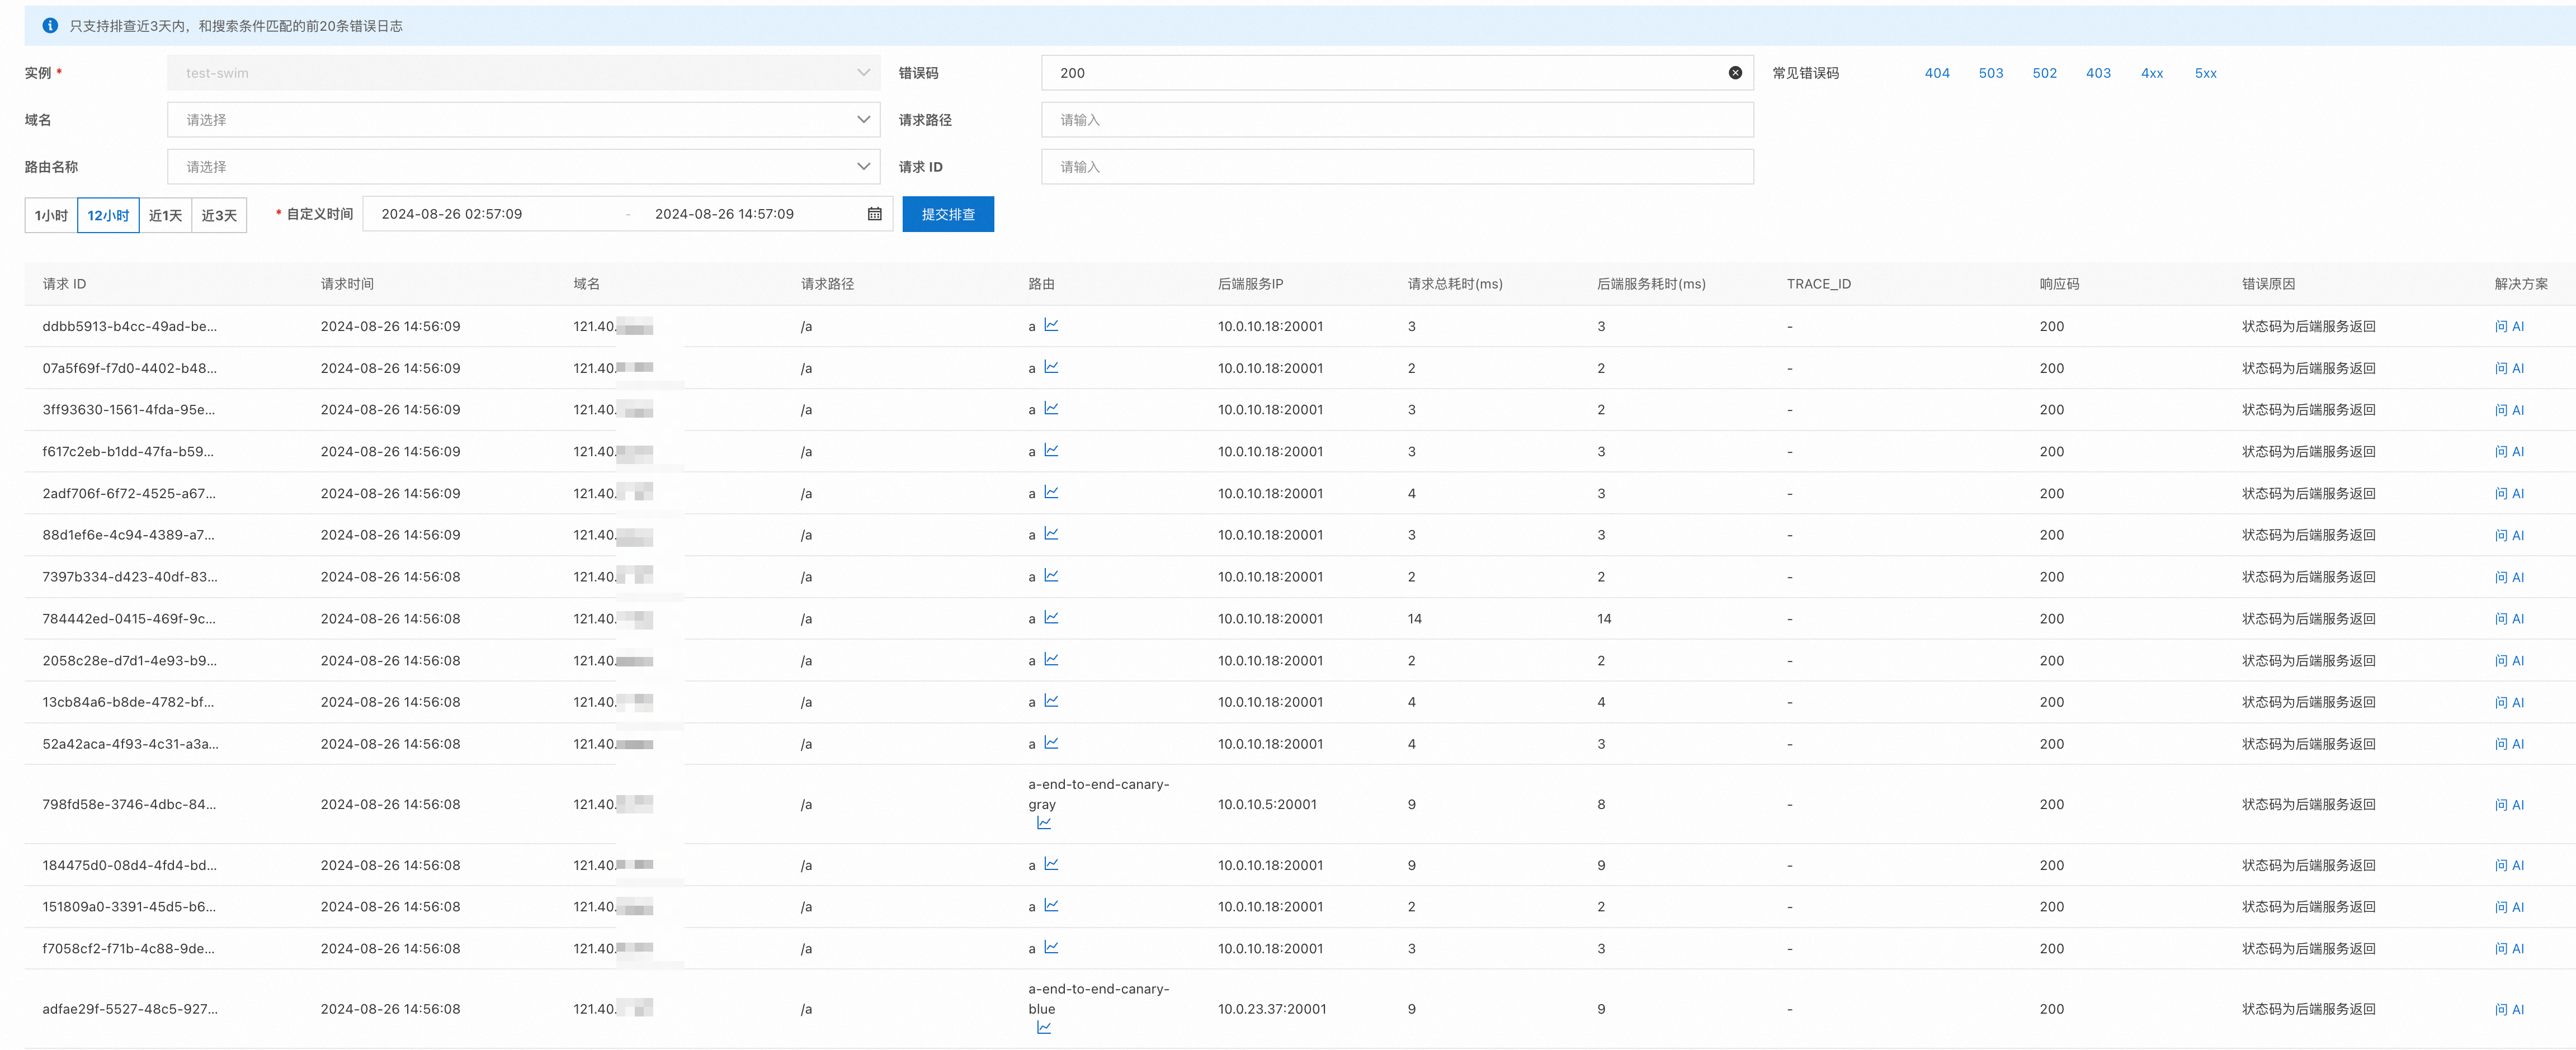This screenshot has width=2576, height=1050.
Task: Click the TRACE_ID column header
Action: pos(1818,284)
